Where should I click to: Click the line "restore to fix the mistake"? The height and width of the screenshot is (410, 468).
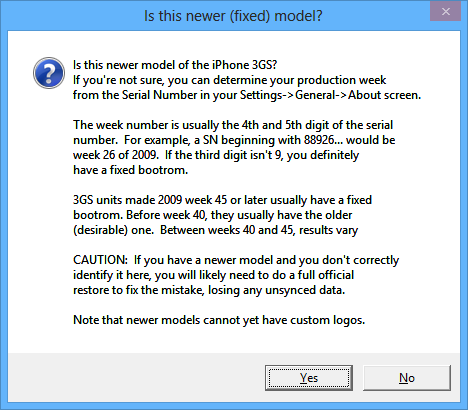coord(209,290)
